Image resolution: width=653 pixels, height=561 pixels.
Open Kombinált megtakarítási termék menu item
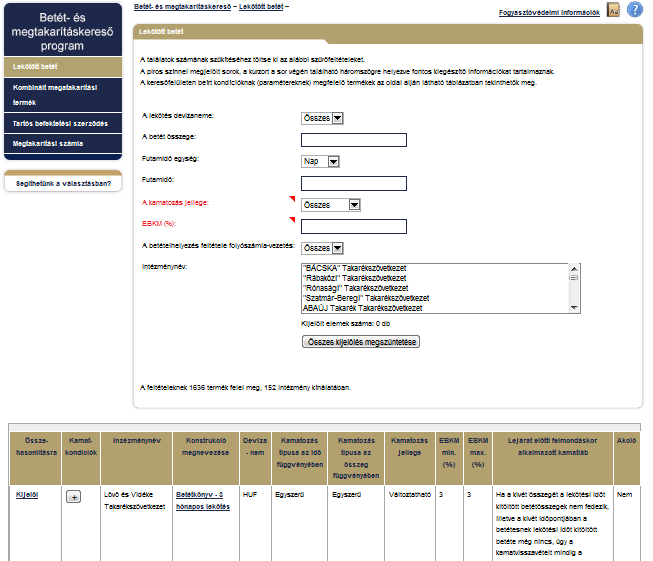63,95
